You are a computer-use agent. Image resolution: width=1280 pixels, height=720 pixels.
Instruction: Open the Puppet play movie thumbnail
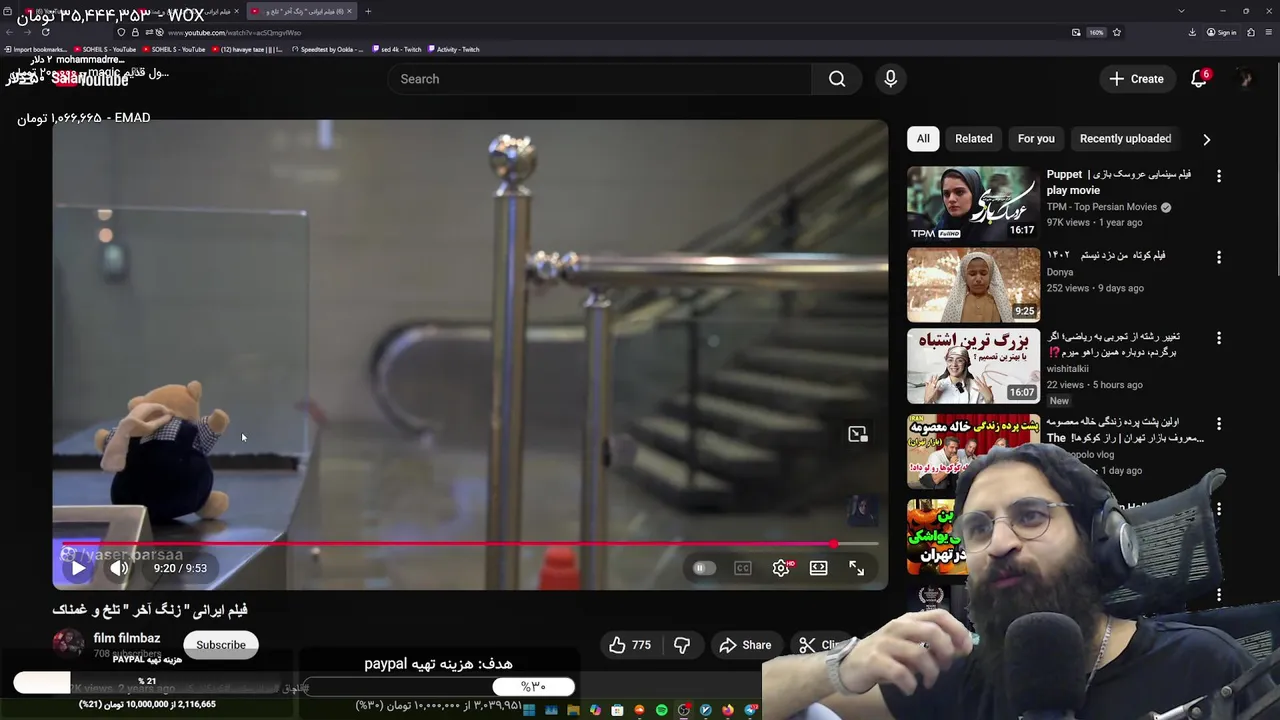tap(973, 204)
